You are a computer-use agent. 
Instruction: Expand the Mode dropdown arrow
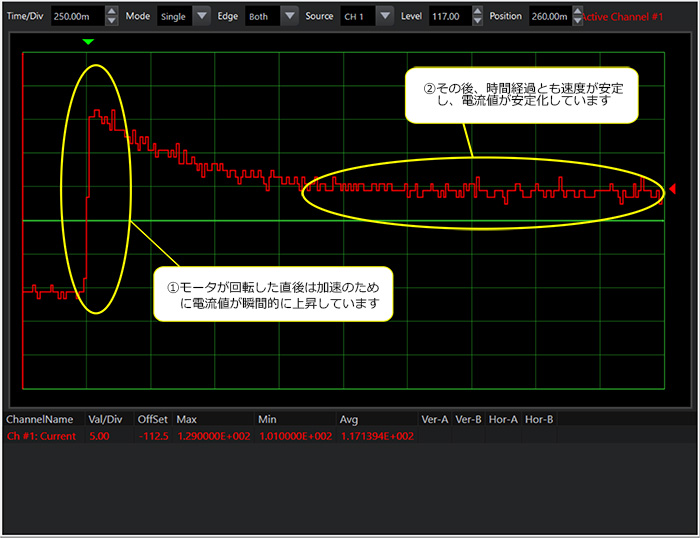pyautogui.click(x=202, y=16)
